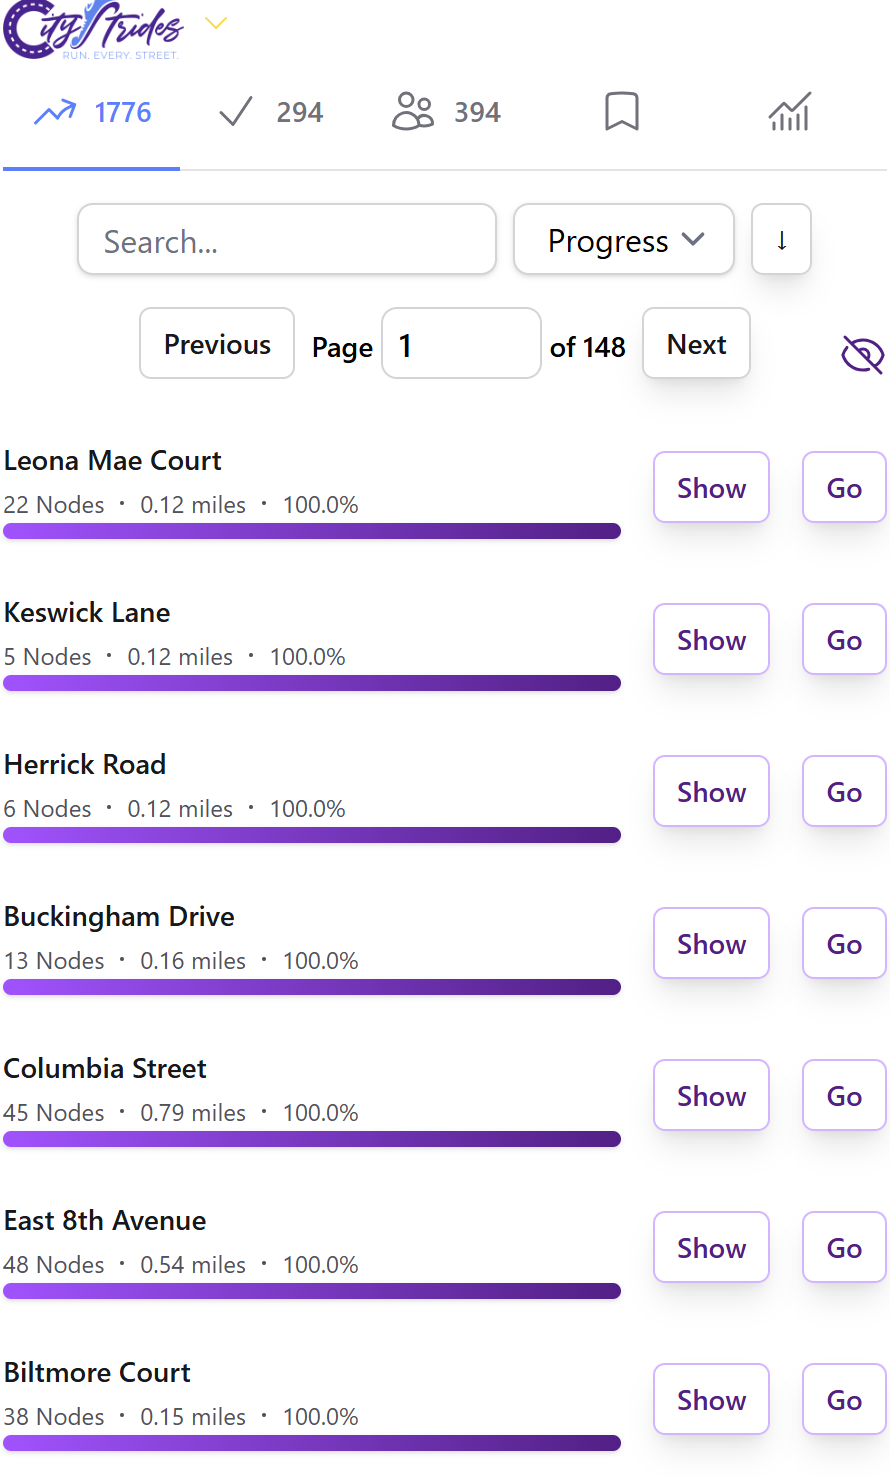Click the Search streets input field
This screenshot has height=1478, width=890.
tap(287, 240)
